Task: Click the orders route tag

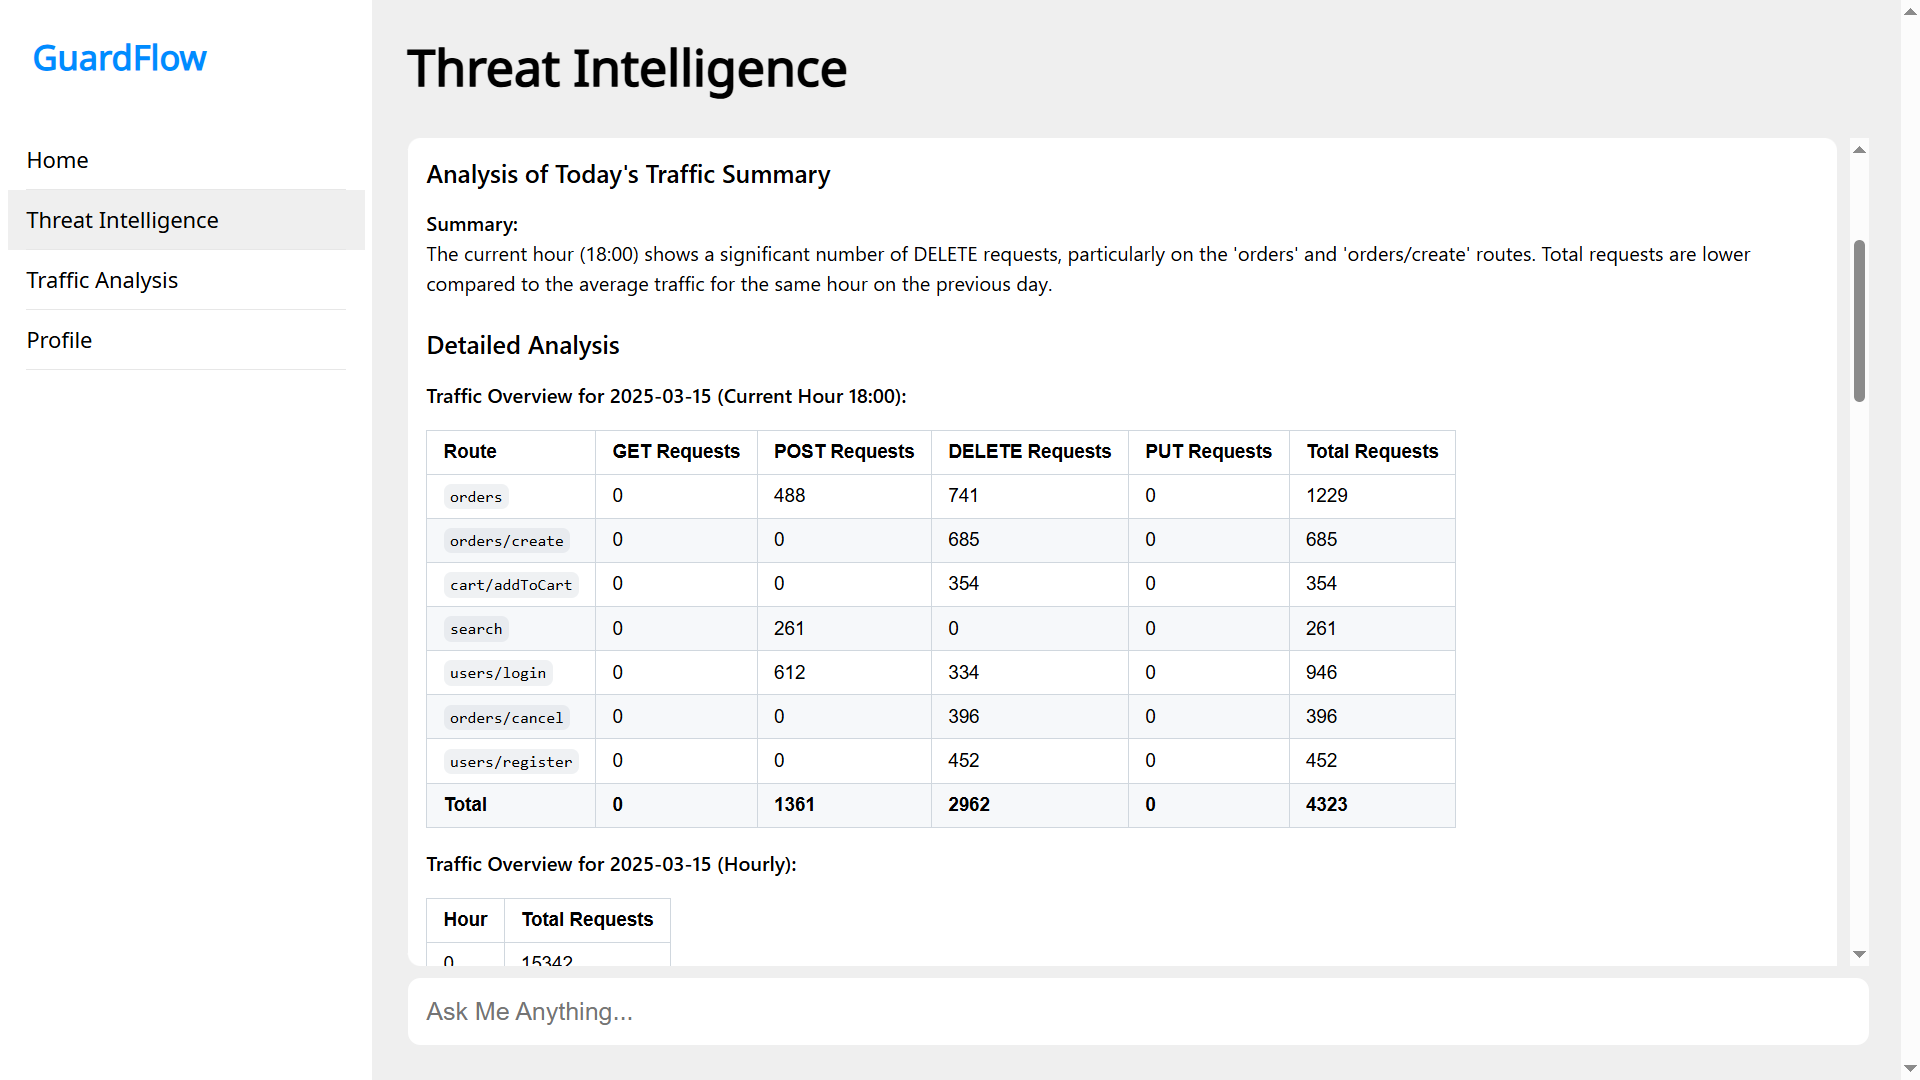Action: (x=476, y=497)
